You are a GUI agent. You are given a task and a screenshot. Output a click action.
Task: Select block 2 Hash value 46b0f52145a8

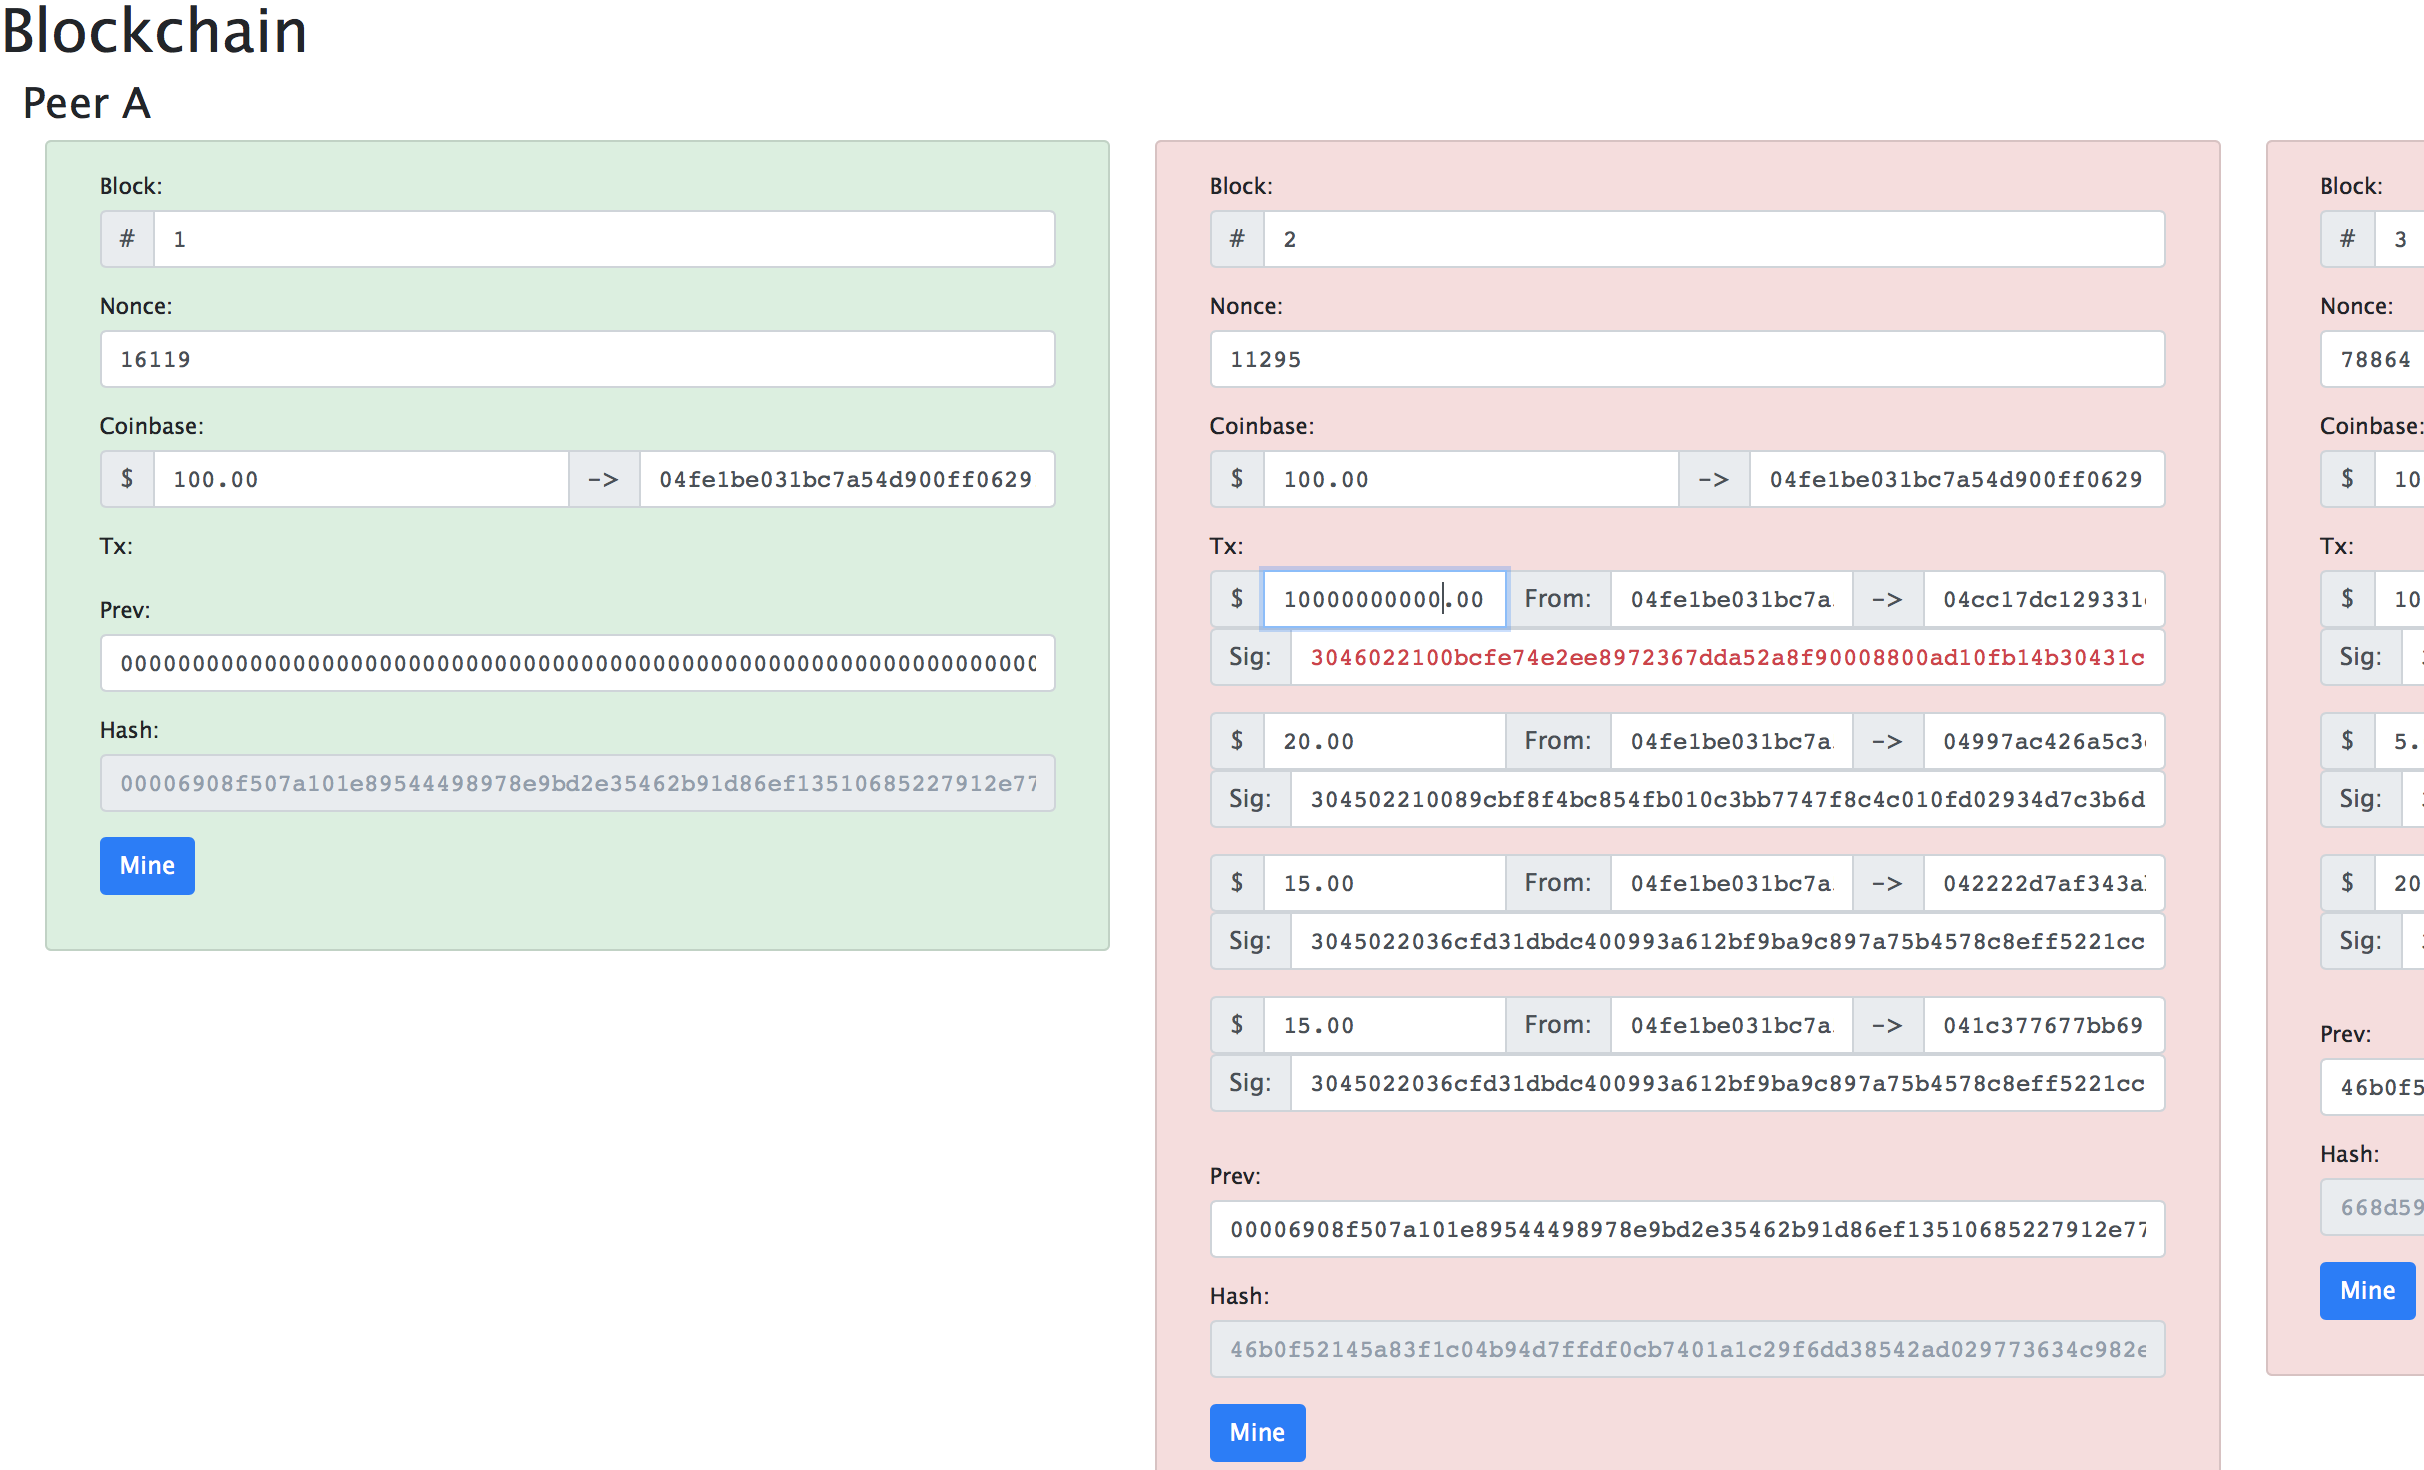click(x=1687, y=1349)
